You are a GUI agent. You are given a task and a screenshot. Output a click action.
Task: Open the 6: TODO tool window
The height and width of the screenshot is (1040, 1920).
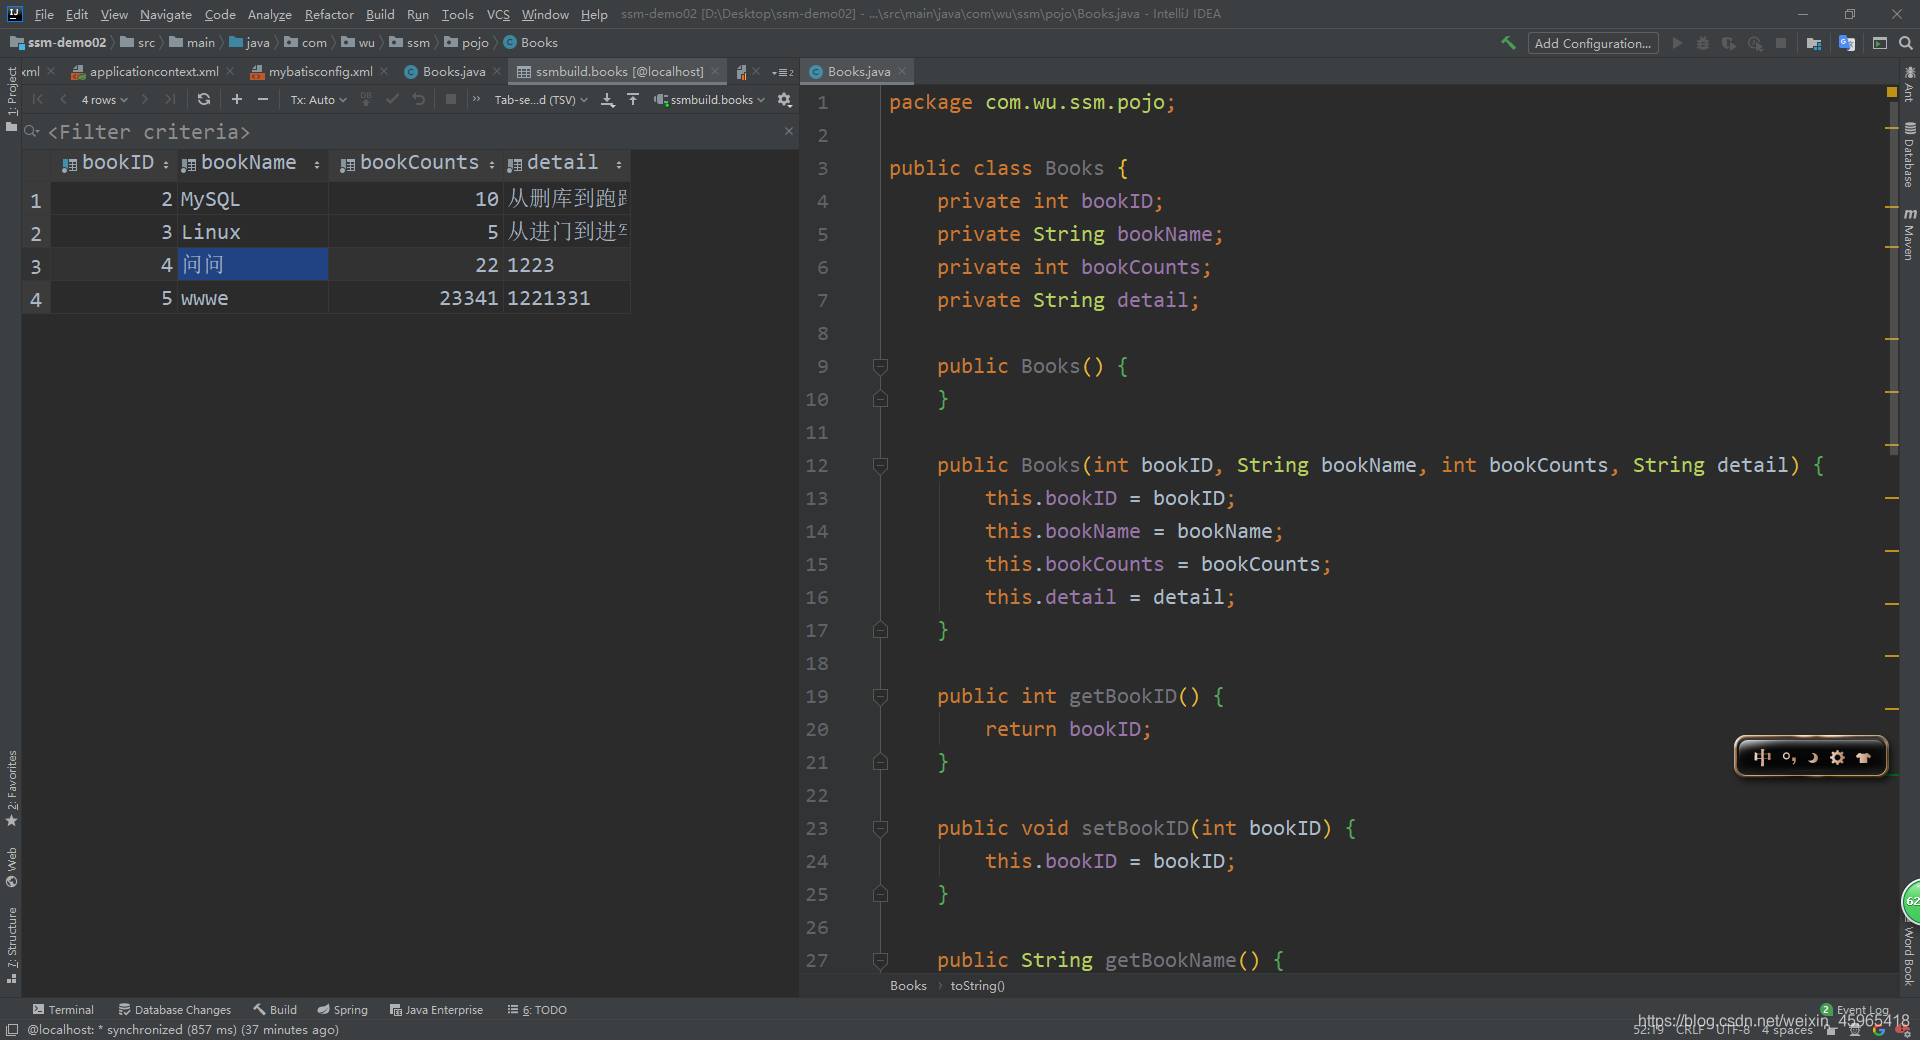(x=537, y=1010)
